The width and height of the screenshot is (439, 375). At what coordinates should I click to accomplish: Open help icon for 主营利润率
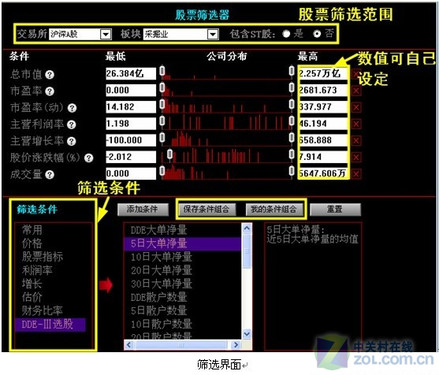click(x=71, y=125)
